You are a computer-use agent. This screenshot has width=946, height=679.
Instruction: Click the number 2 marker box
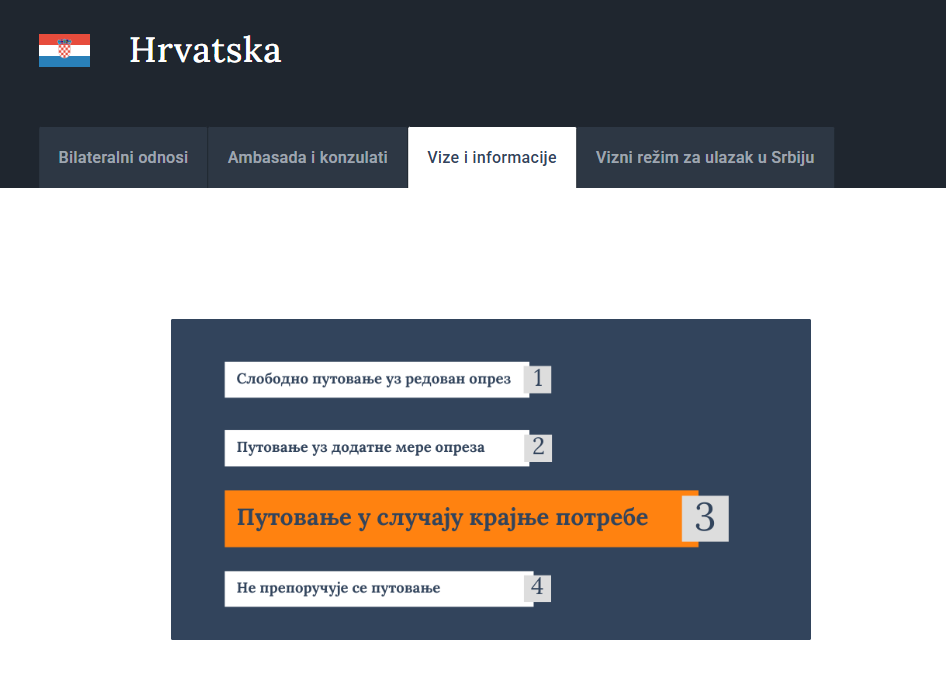539,448
